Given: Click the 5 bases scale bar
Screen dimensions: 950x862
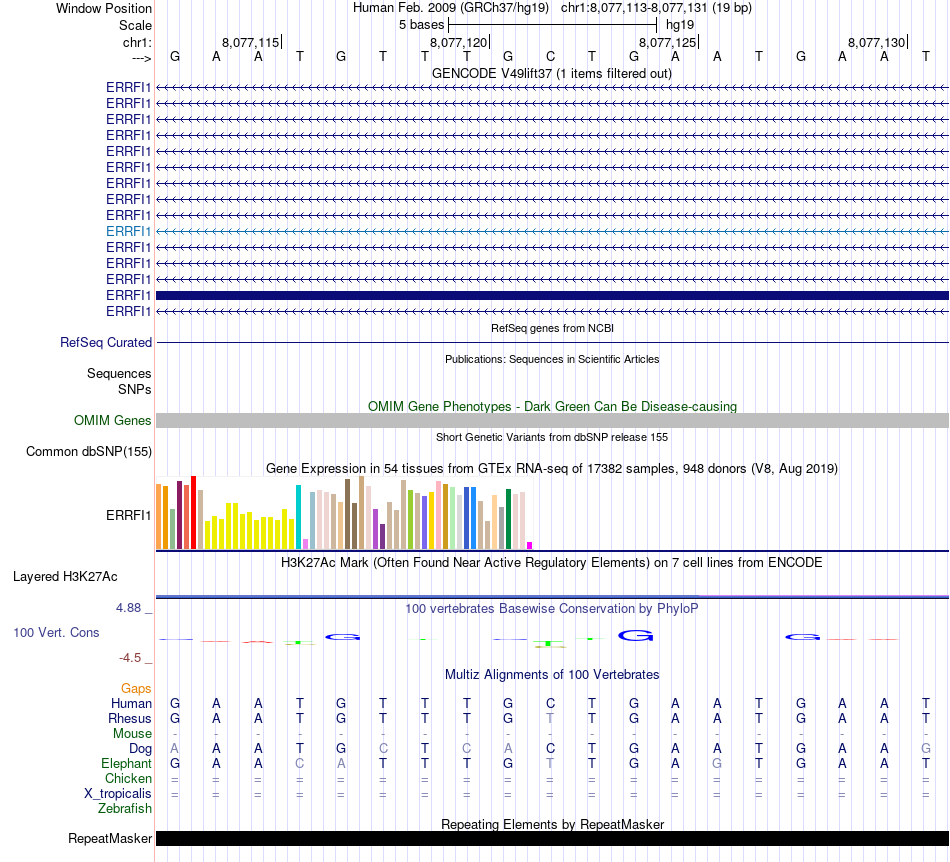Looking at the screenshot, I should coord(553,25).
